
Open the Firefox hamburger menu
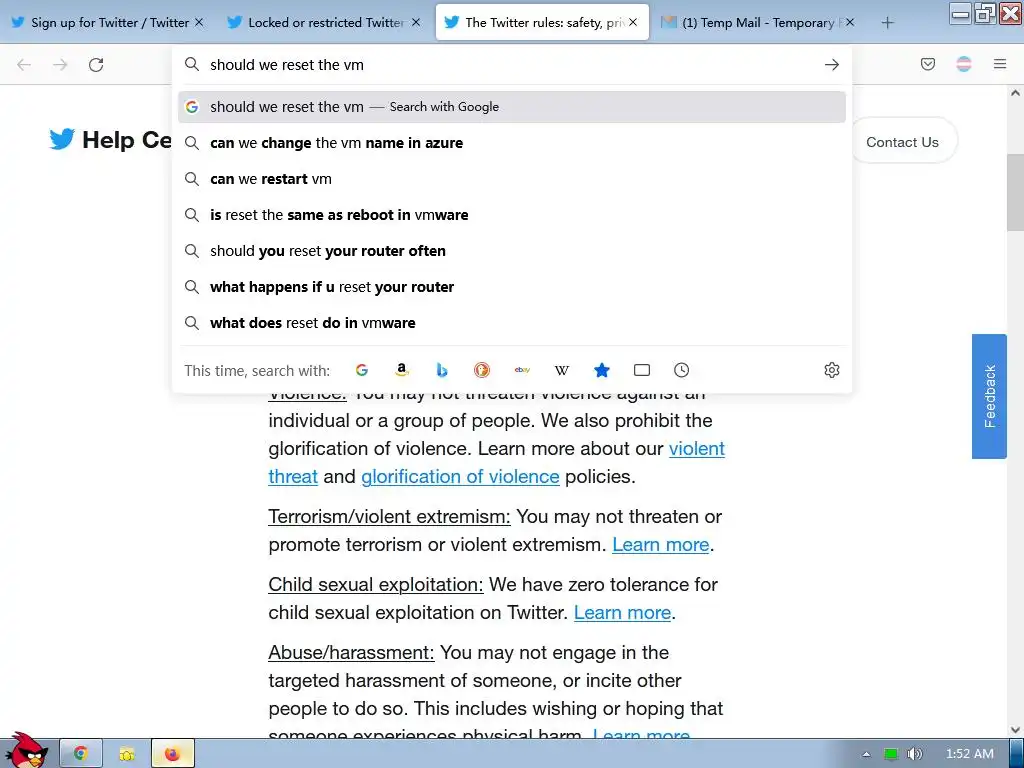pyautogui.click(x=1000, y=64)
